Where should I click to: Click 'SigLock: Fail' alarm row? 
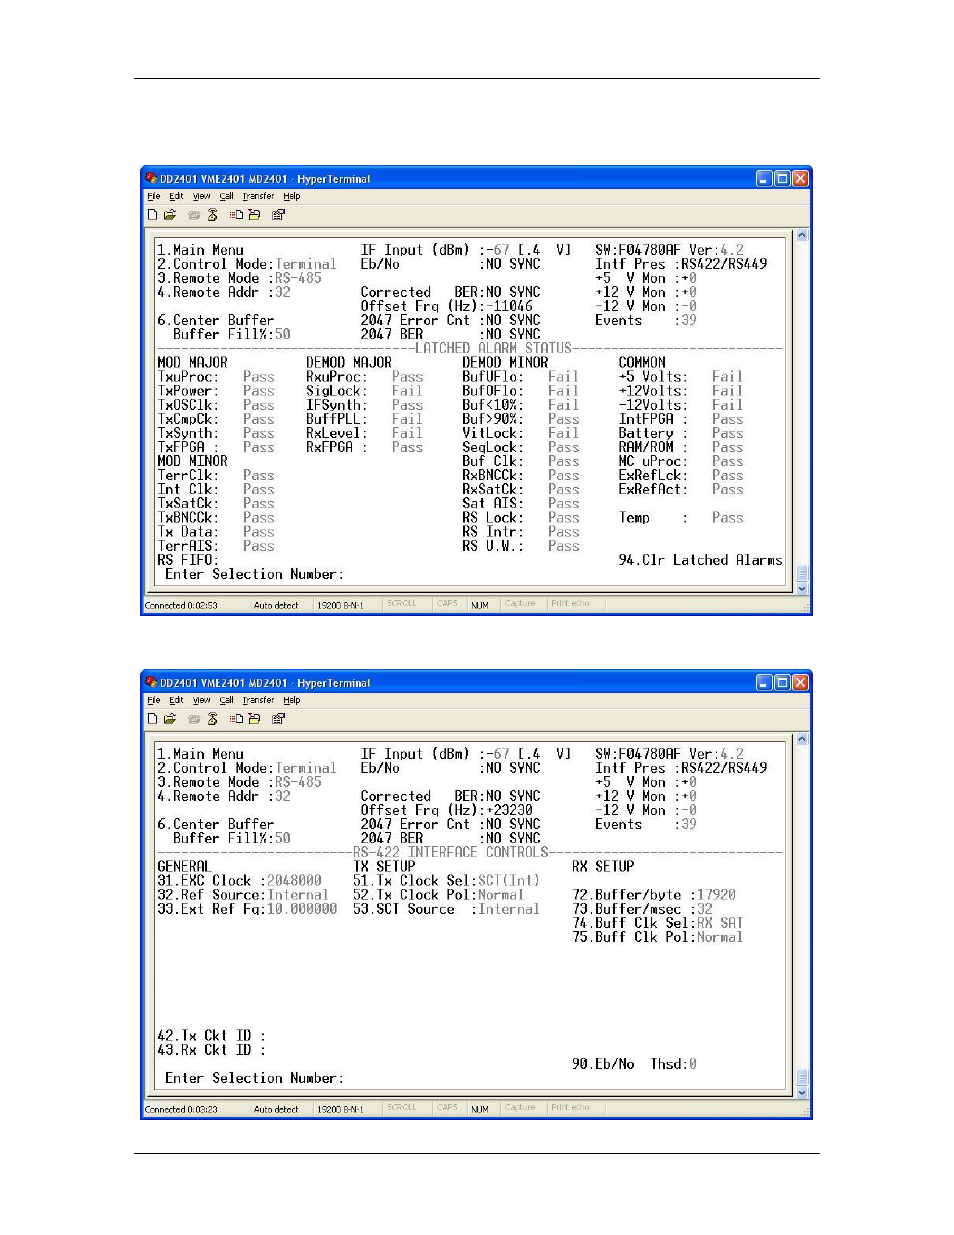click(x=364, y=390)
